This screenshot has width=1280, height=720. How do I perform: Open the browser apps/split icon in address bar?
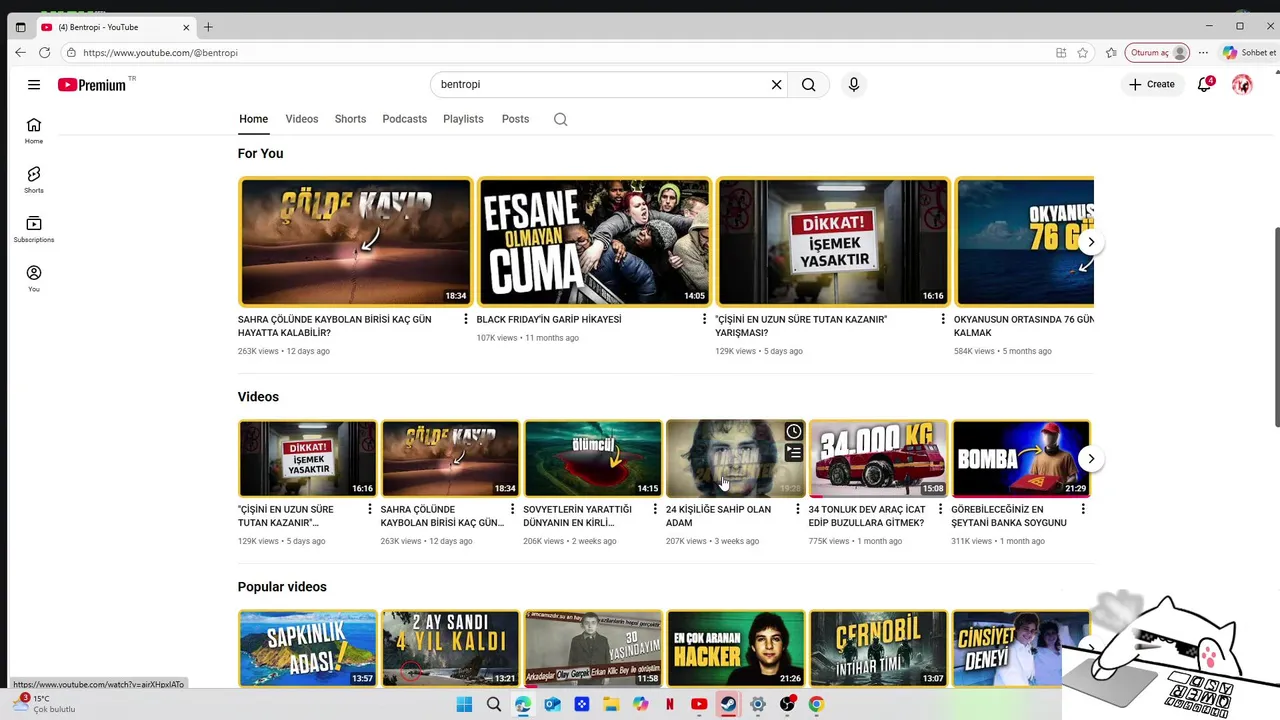coord(1061,53)
